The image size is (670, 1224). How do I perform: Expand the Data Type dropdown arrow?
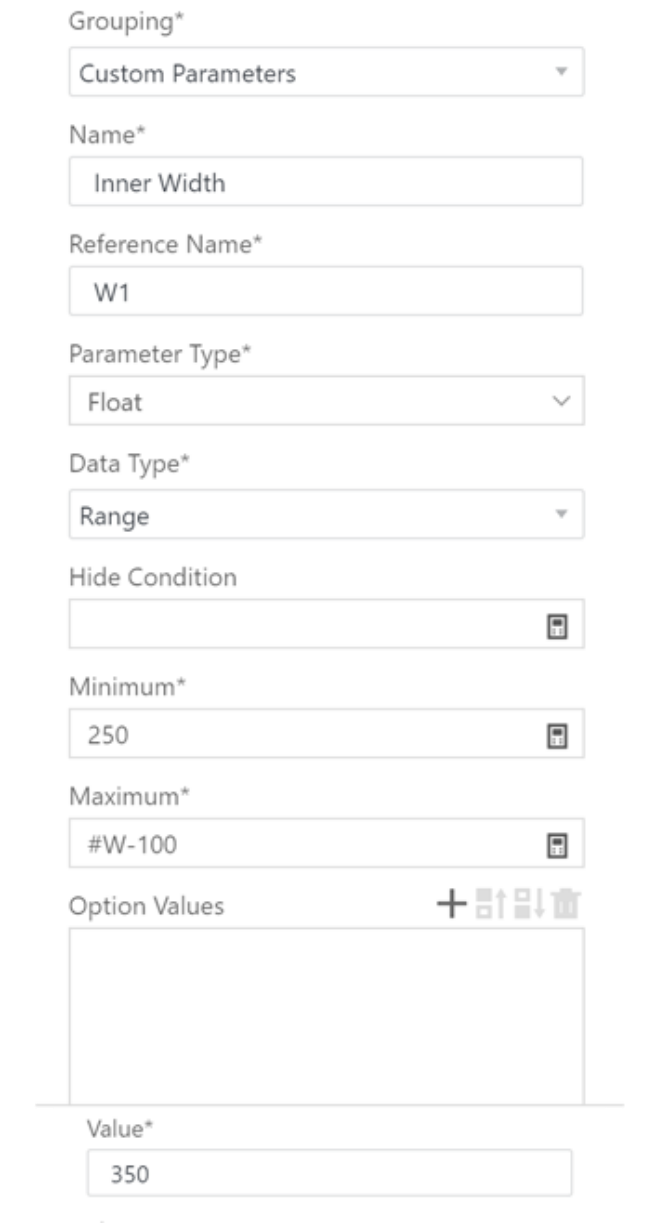[x=561, y=515]
